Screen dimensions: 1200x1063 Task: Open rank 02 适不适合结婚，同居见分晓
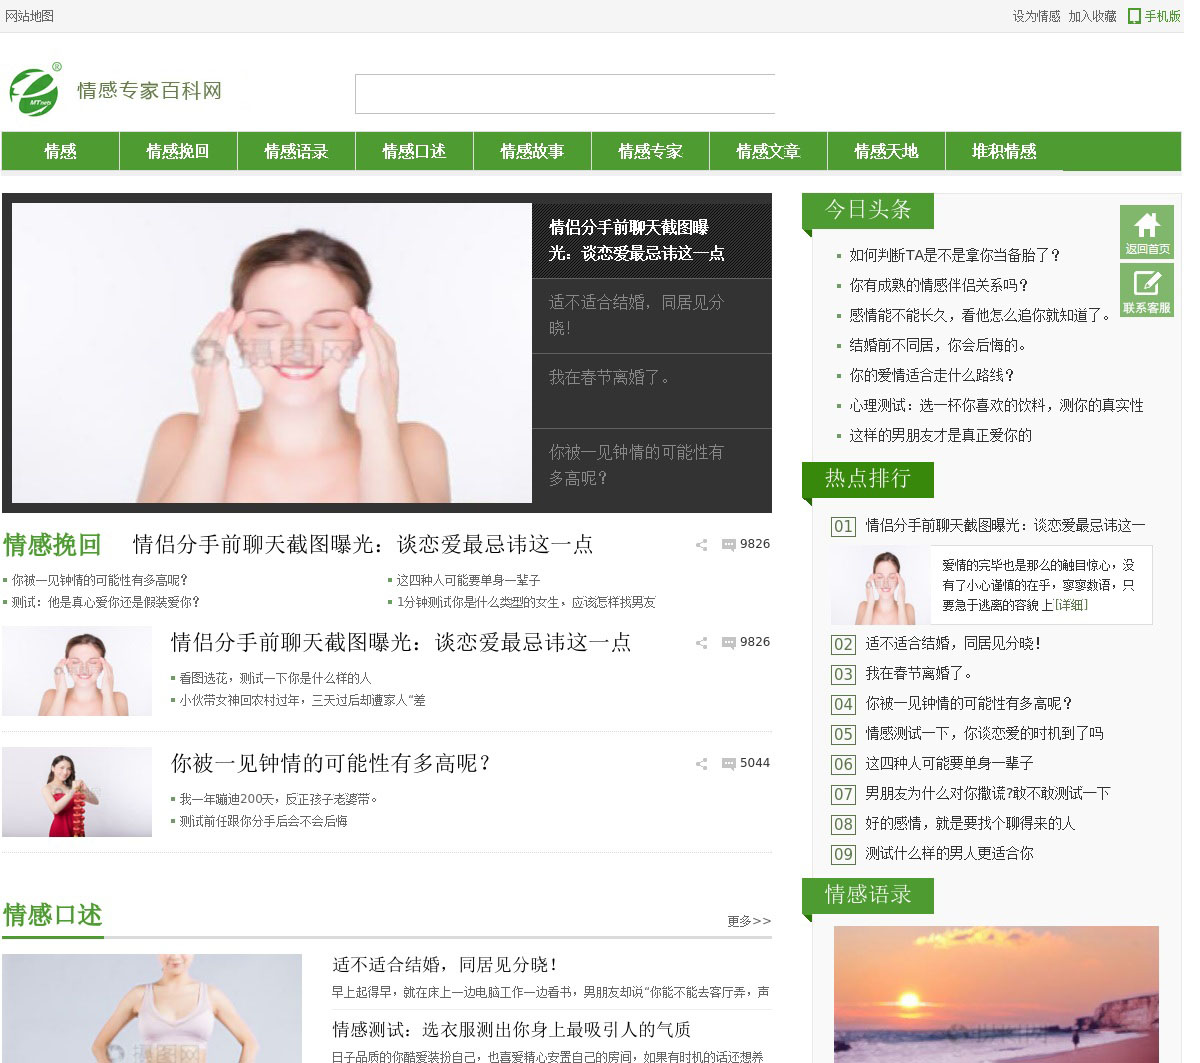tap(953, 643)
